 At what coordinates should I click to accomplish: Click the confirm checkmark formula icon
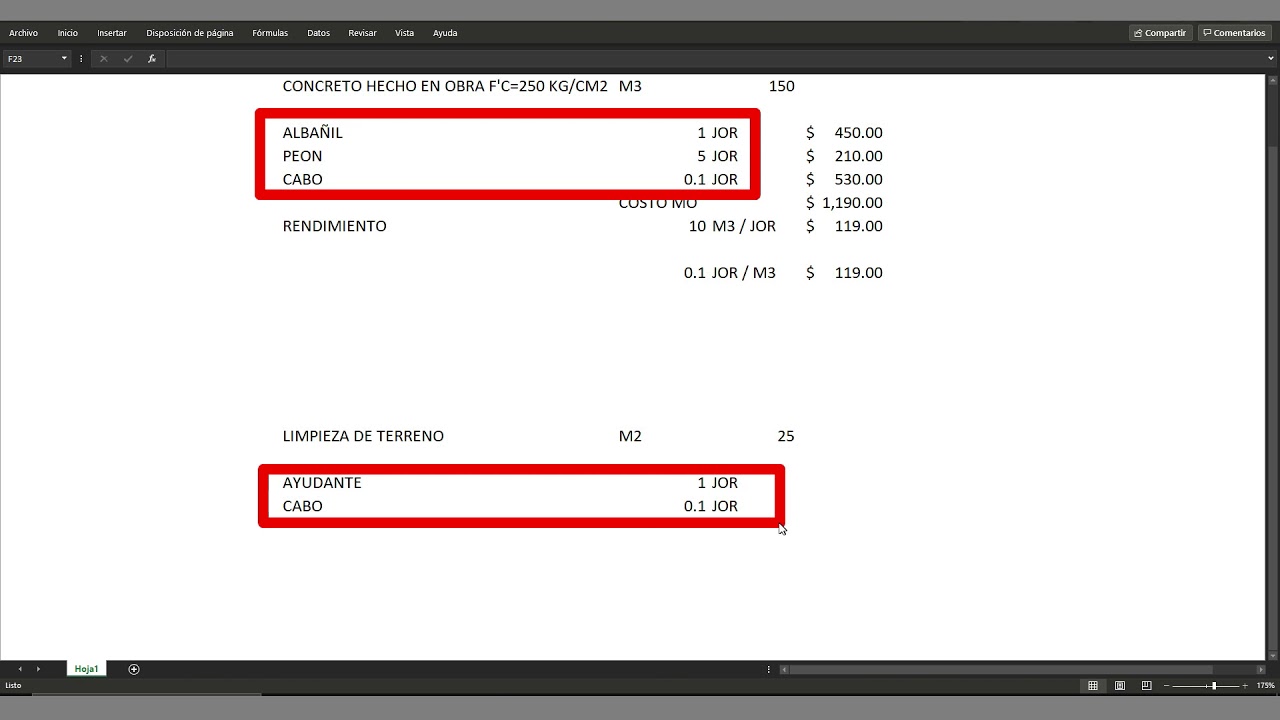click(x=128, y=59)
